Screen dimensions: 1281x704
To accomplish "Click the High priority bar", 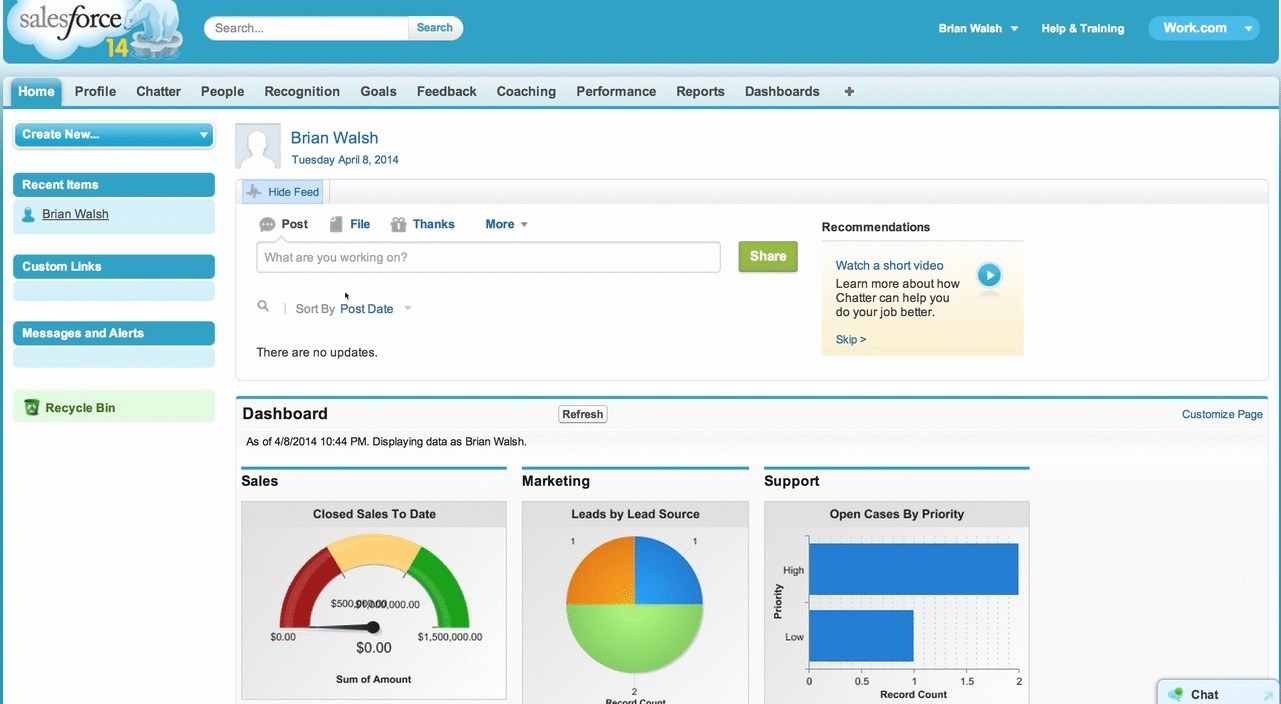I will tap(913, 569).
